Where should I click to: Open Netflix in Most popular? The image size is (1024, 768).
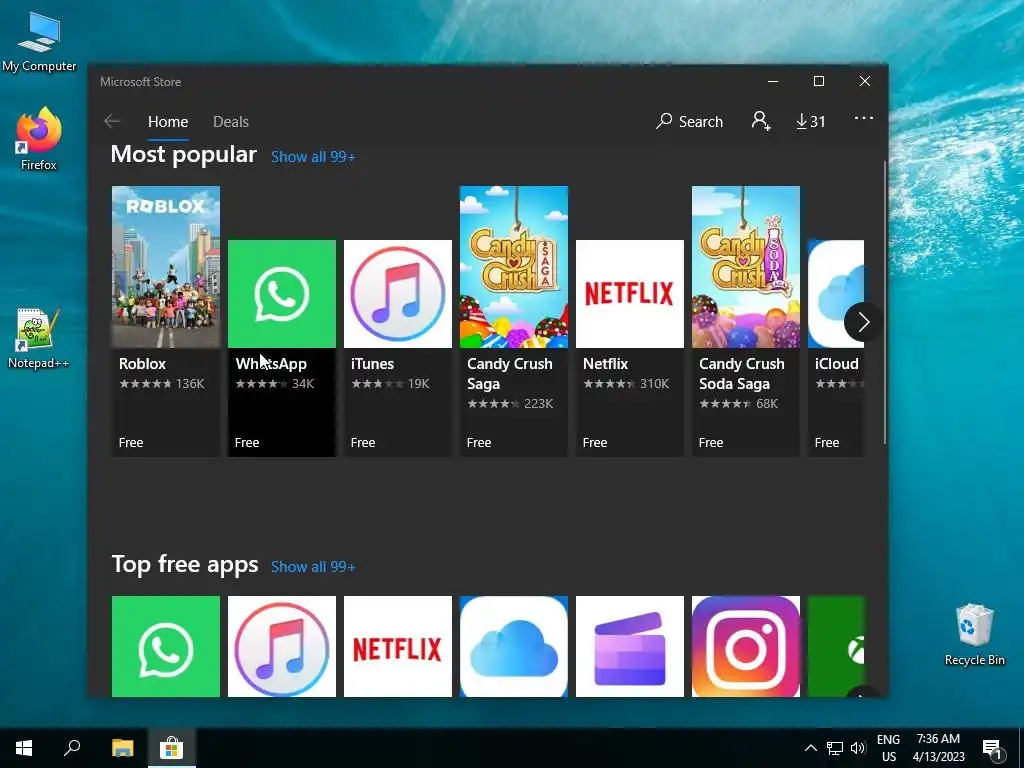630,347
